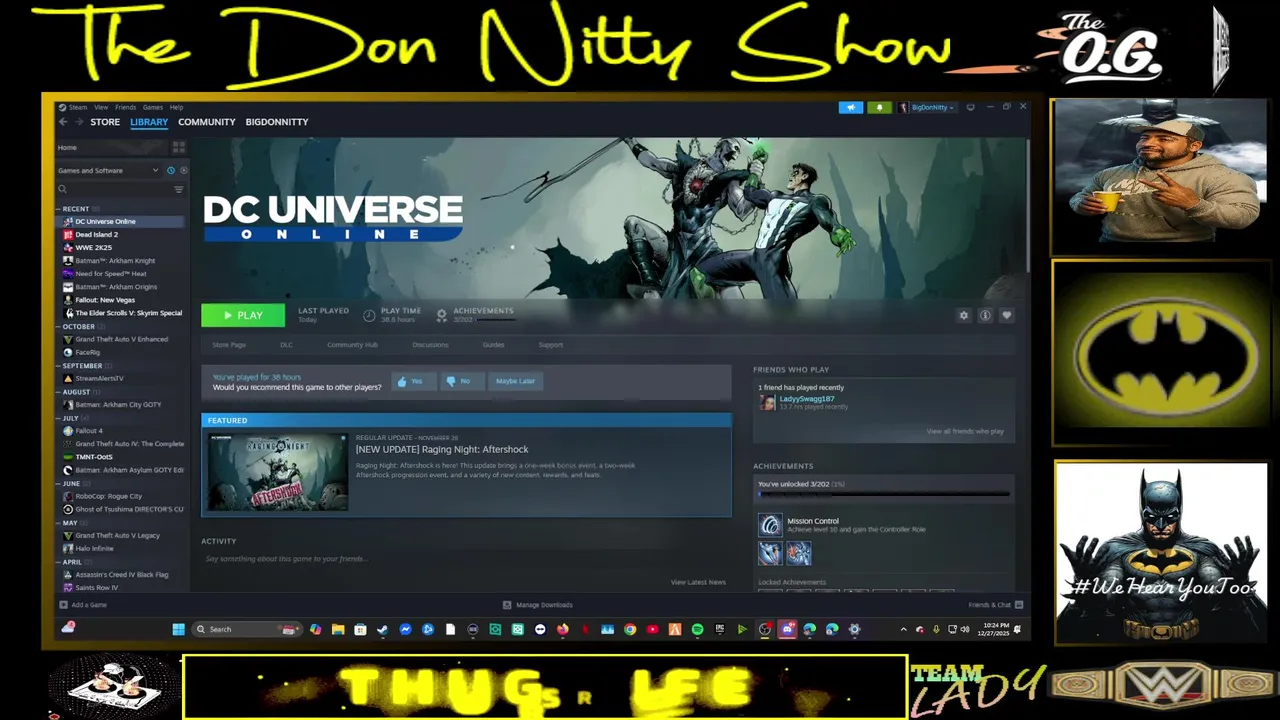This screenshot has height=720, width=1280.
Task: Toggle the ready-to-play filter icon
Action: coord(182,170)
